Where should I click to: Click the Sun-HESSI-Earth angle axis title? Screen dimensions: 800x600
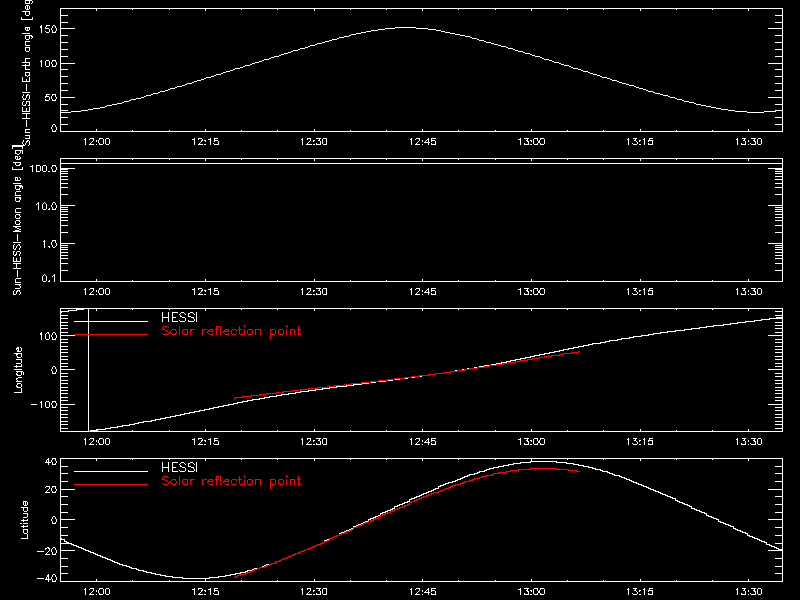pyautogui.click(x=27, y=73)
